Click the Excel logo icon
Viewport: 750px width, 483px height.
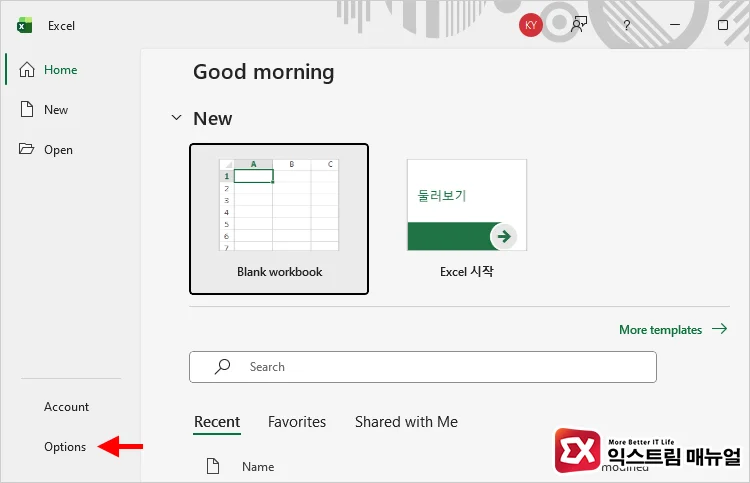24,25
